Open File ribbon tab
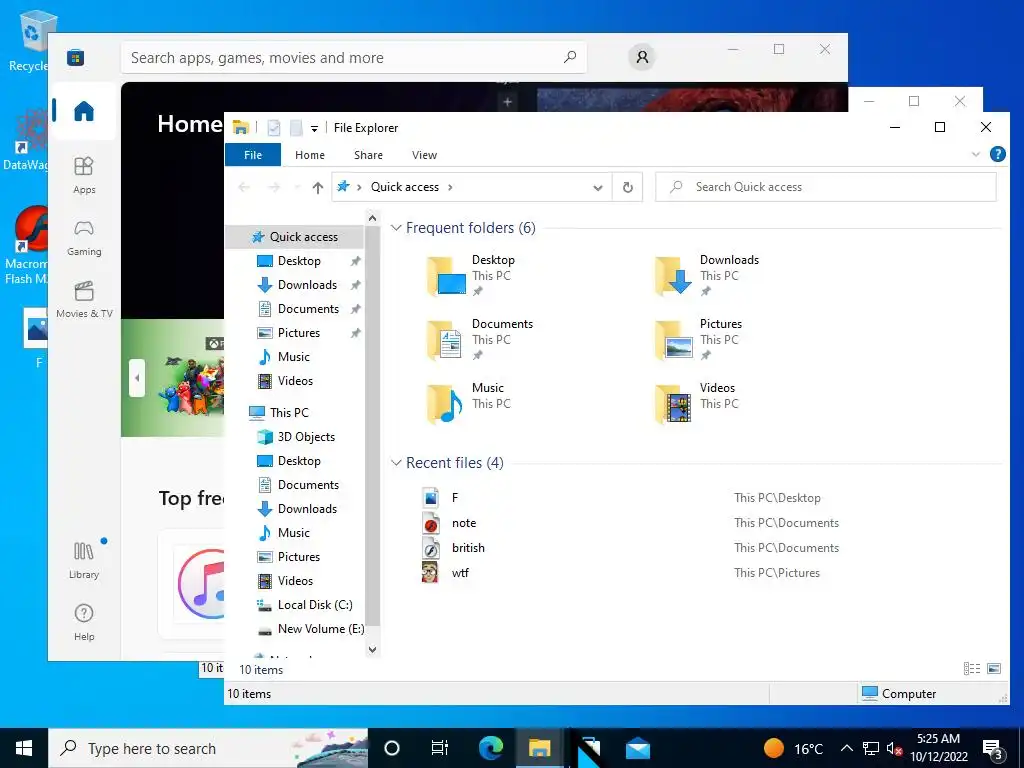Image resolution: width=1024 pixels, height=768 pixels. [253, 155]
